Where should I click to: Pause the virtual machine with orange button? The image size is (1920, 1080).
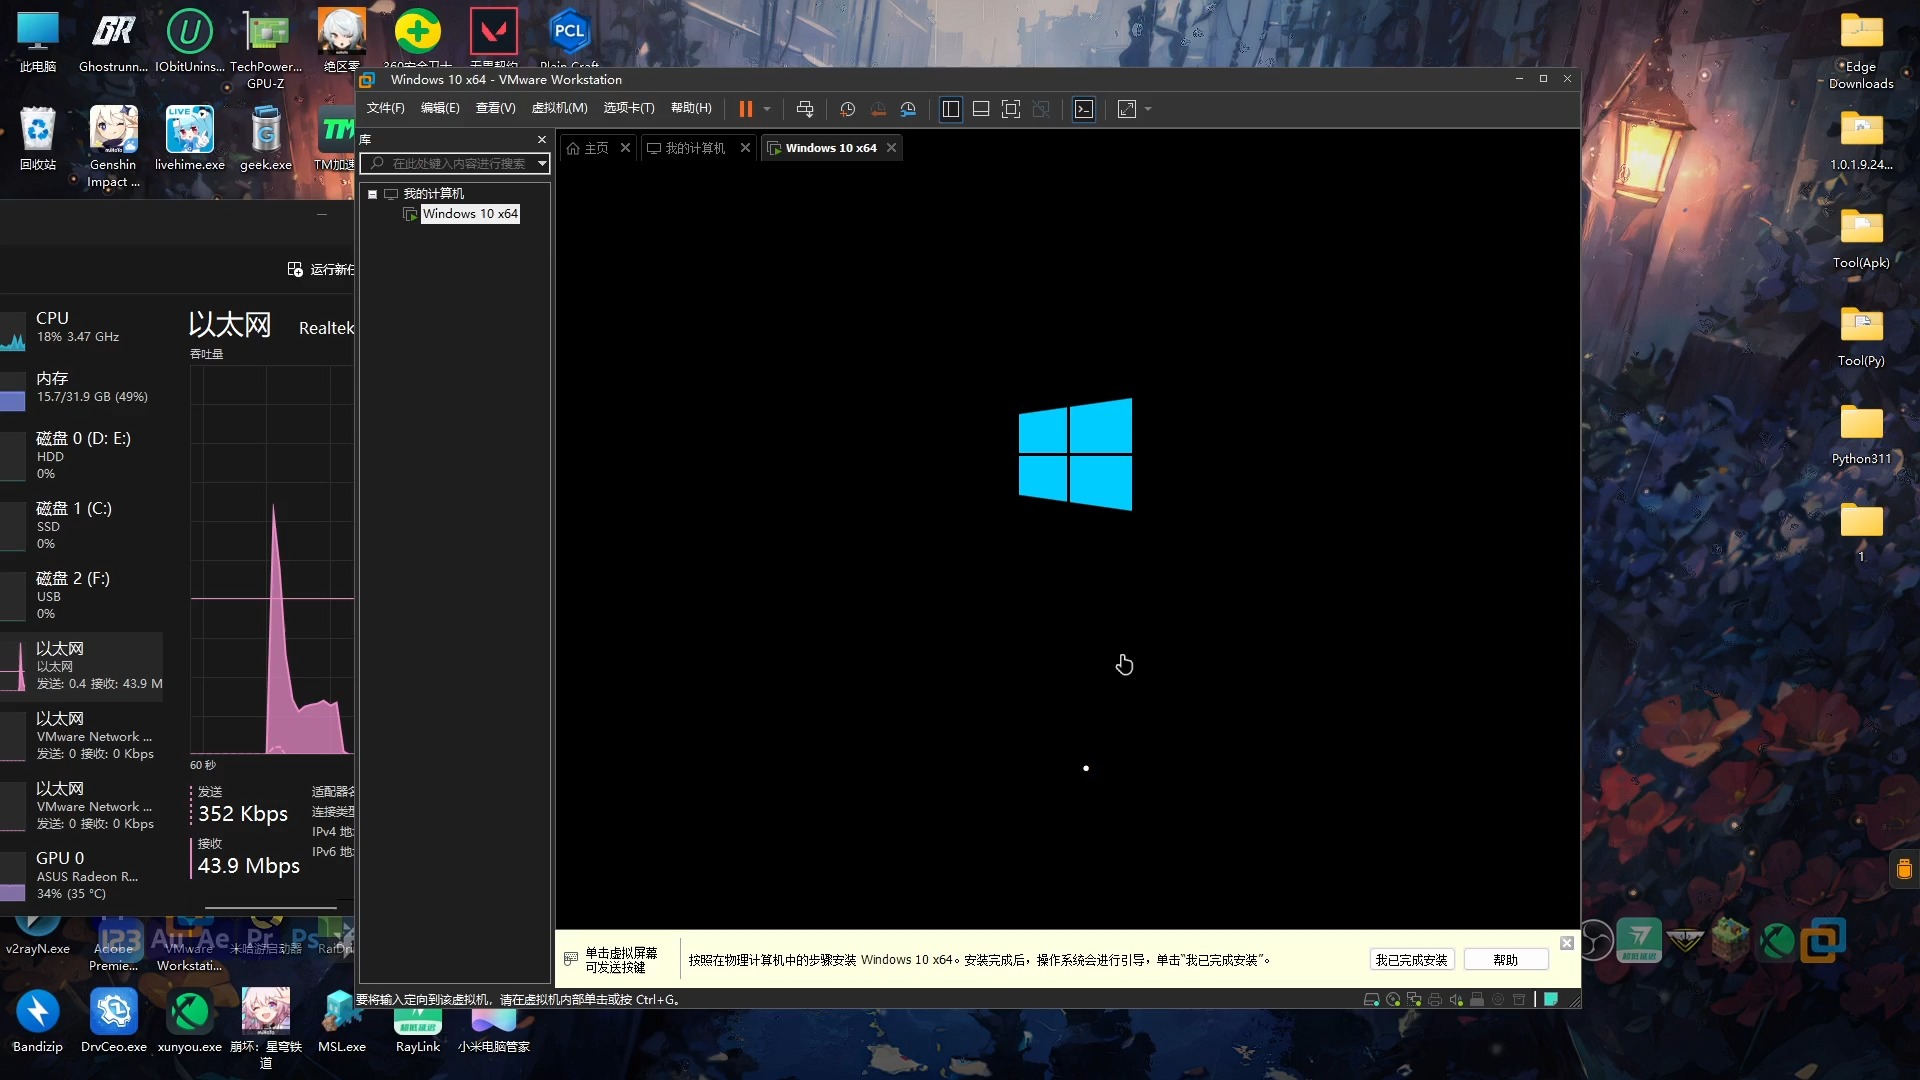coord(745,109)
